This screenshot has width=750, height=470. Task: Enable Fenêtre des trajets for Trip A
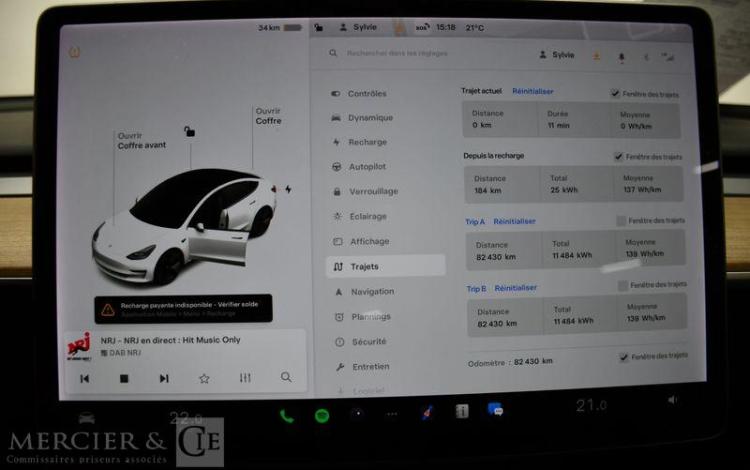621,220
